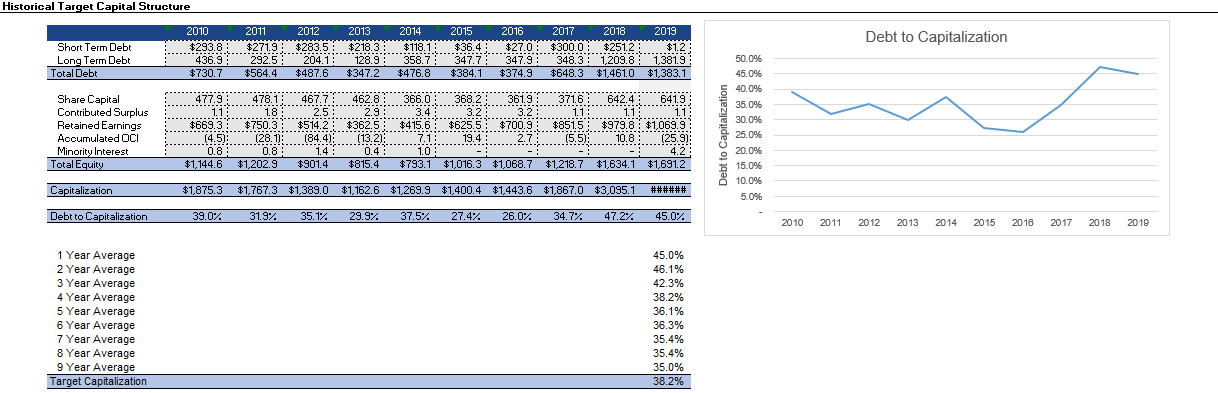
Task: Select the Total Debt row label
Action: click(74, 73)
